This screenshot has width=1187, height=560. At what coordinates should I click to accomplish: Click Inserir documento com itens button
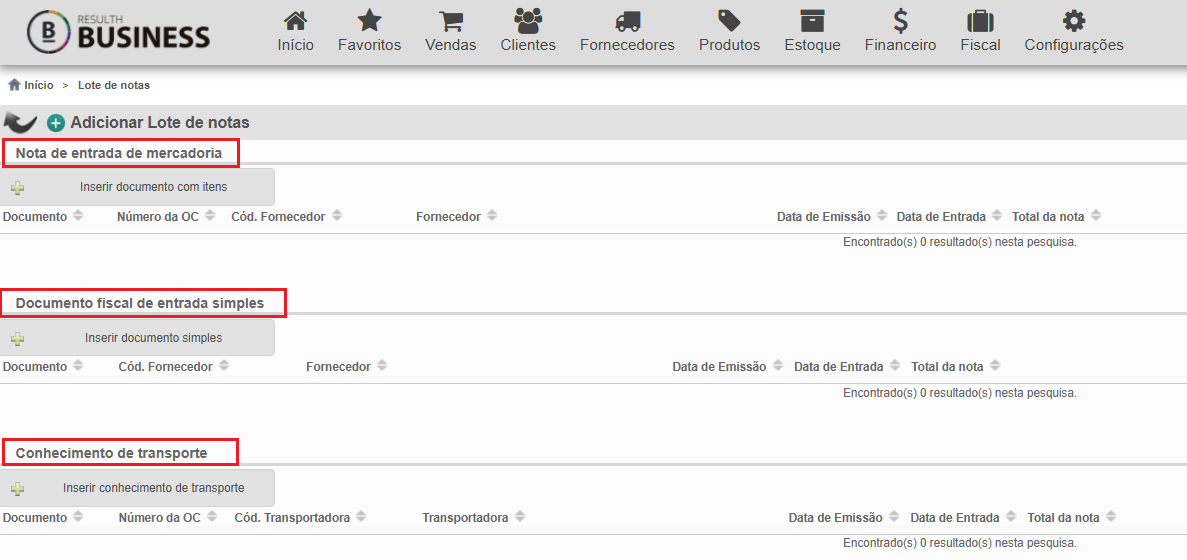[x=137, y=187]
